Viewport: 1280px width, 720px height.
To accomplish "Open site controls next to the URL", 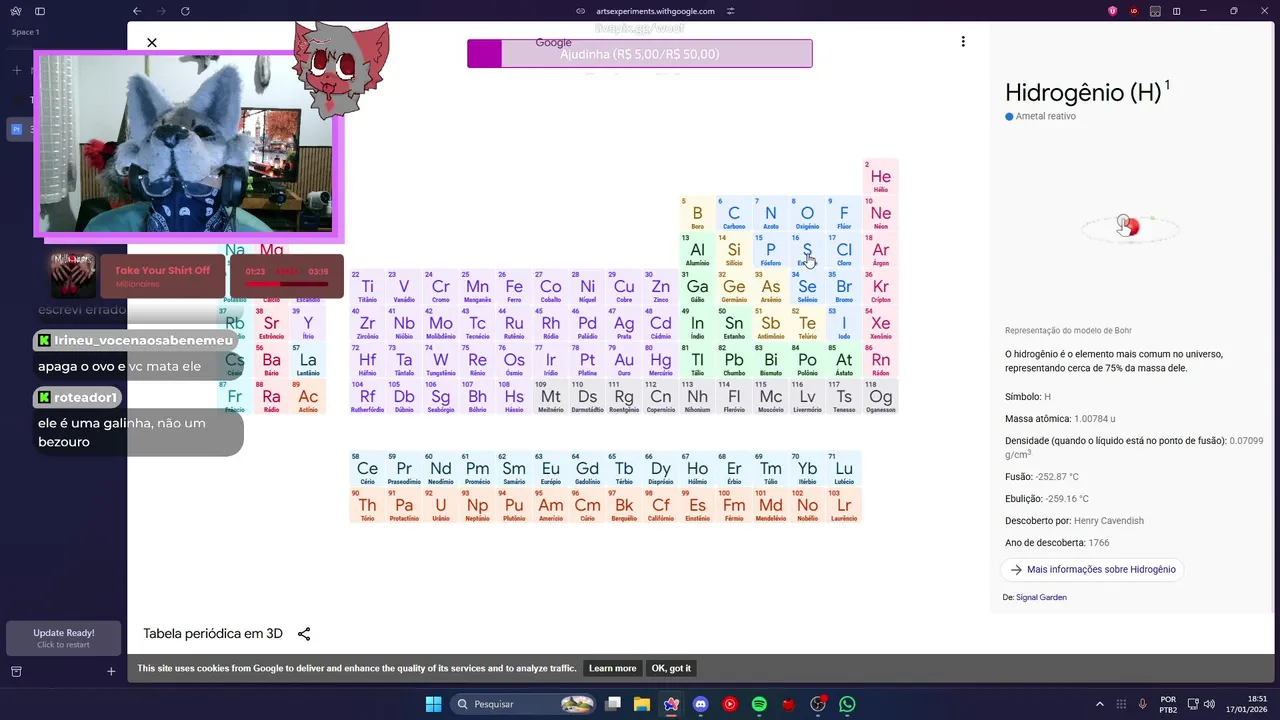I will click(731, 11).
